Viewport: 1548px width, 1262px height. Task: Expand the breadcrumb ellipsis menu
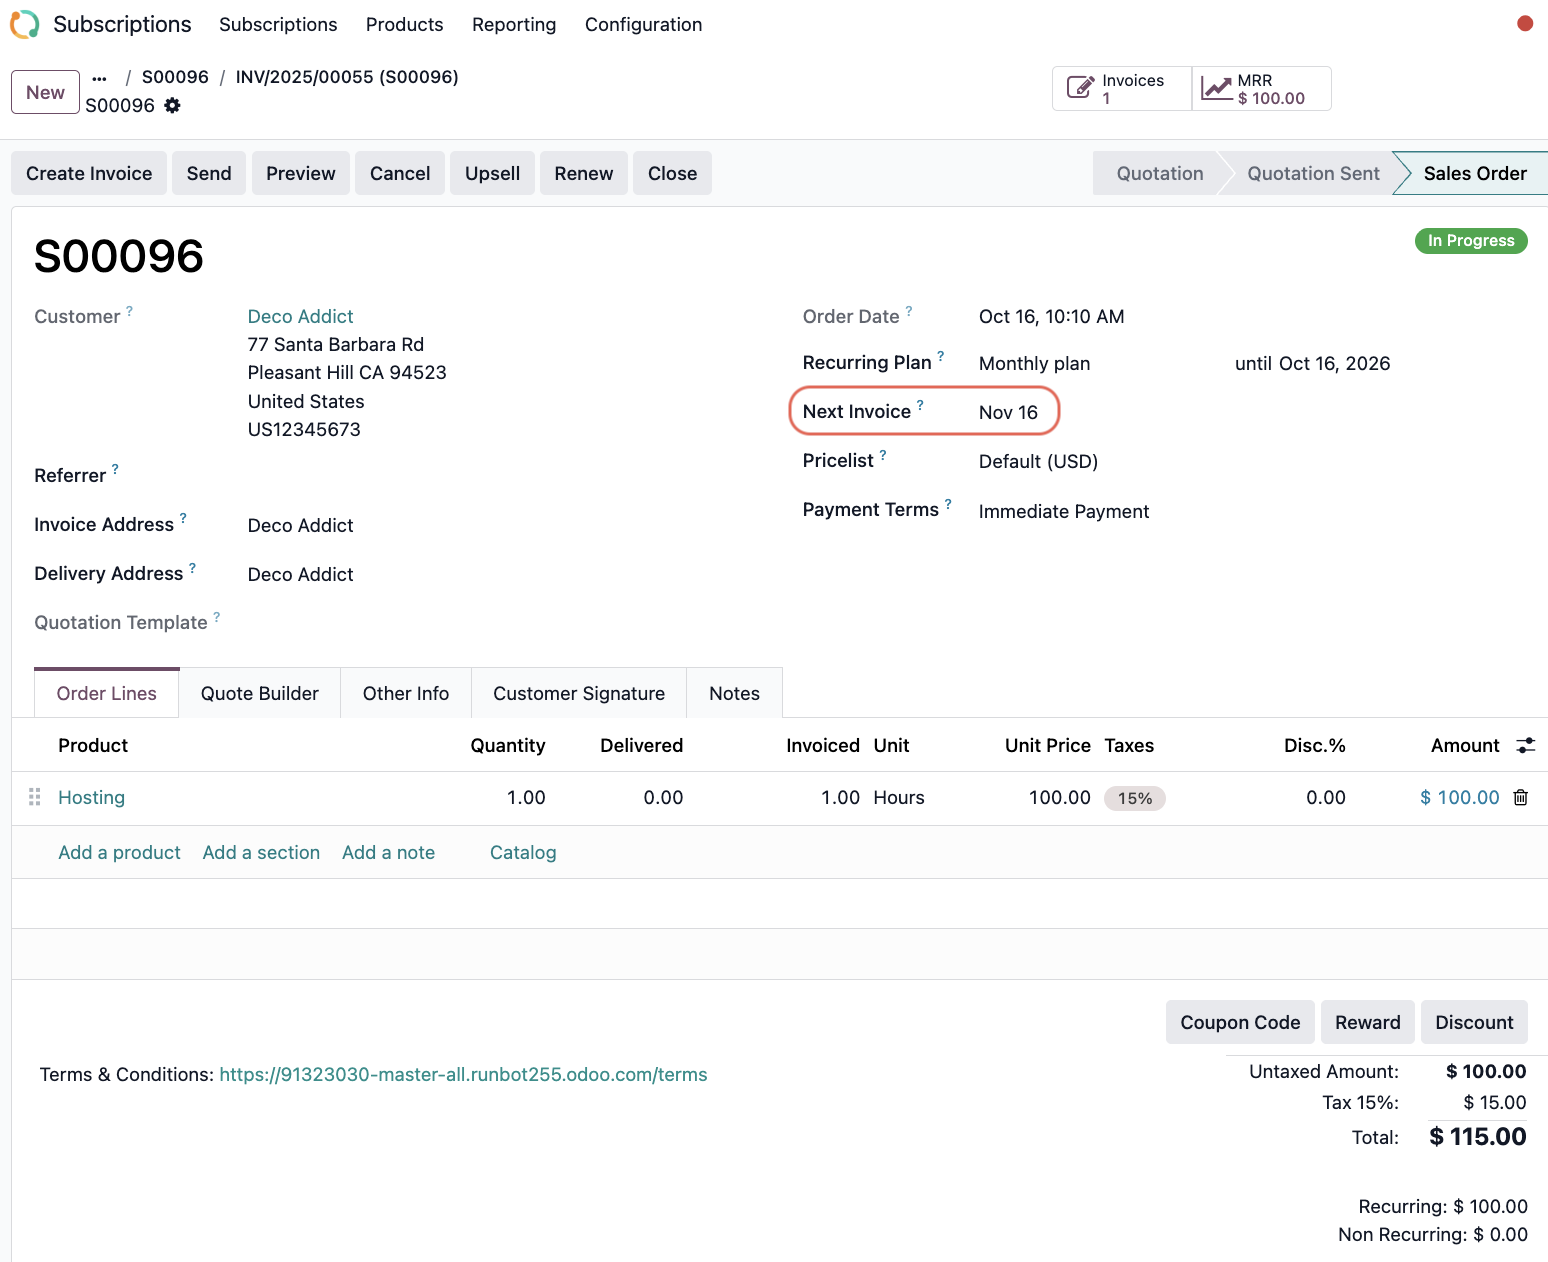click(99, 78)
